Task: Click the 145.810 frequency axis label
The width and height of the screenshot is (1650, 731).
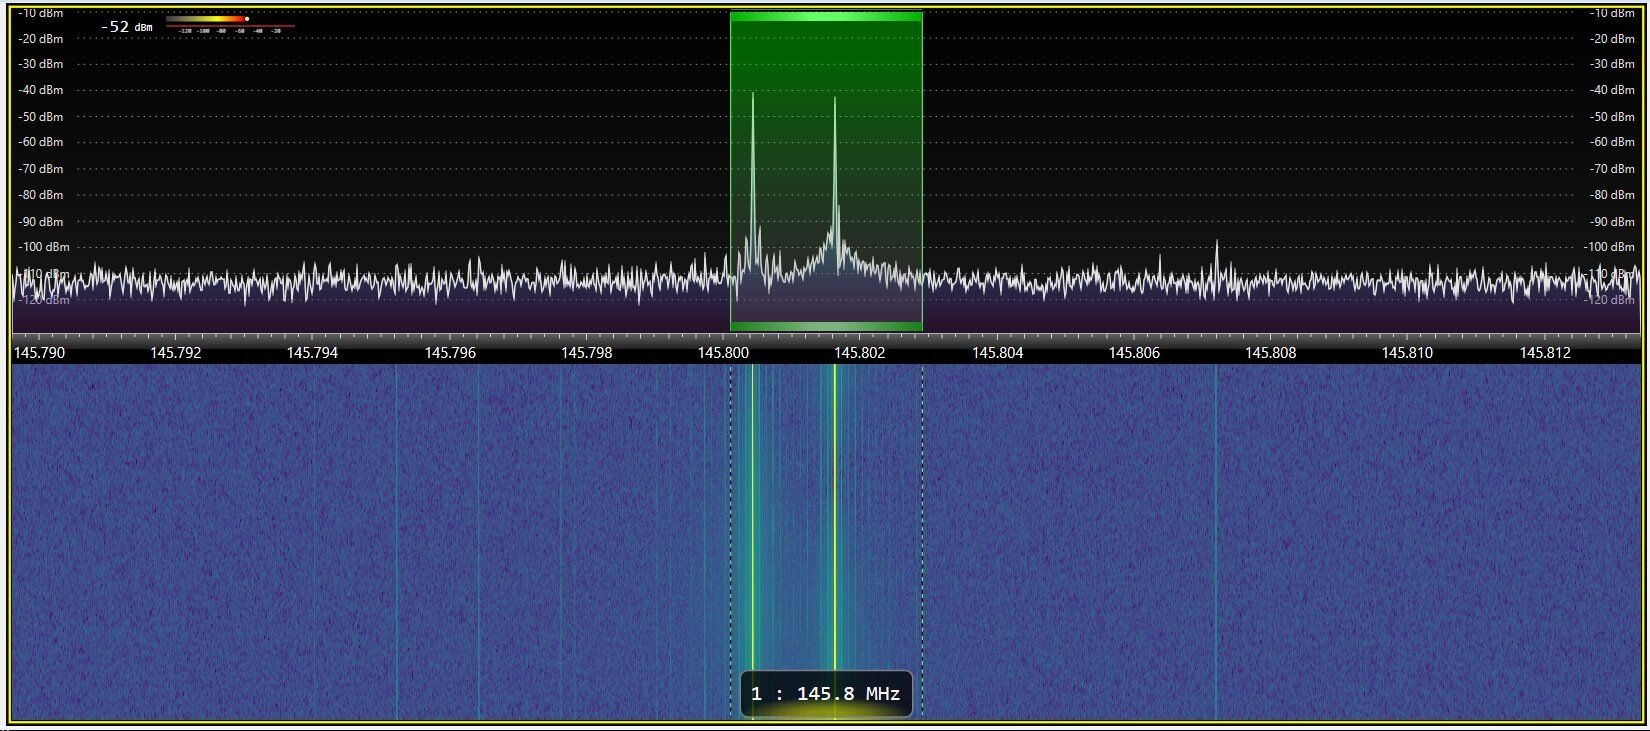Action: coord(1407,352)
